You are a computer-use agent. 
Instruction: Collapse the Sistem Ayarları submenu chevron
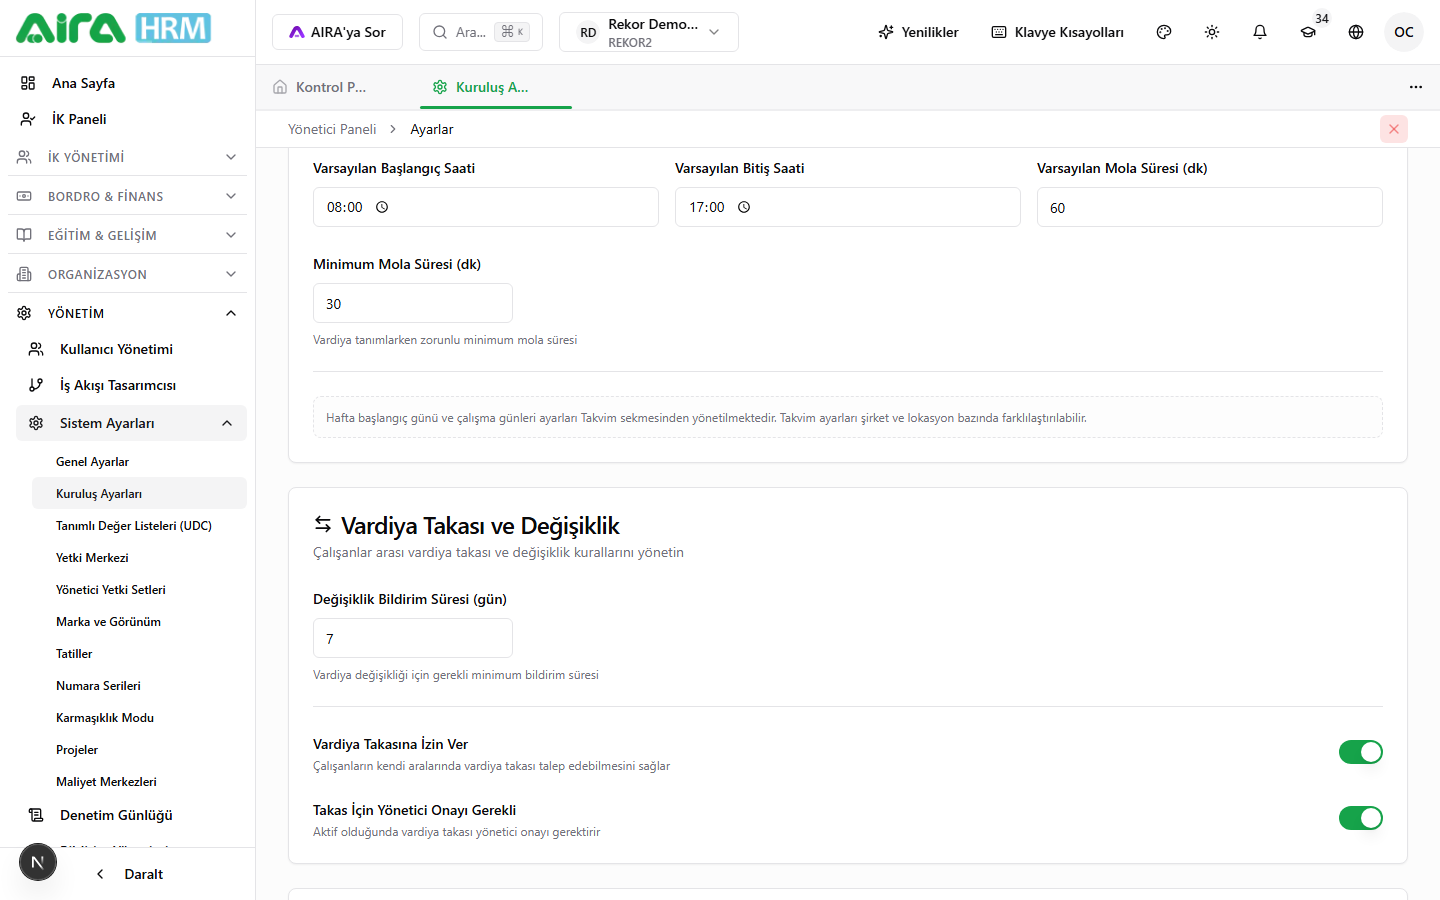click(x=227, y=423)
